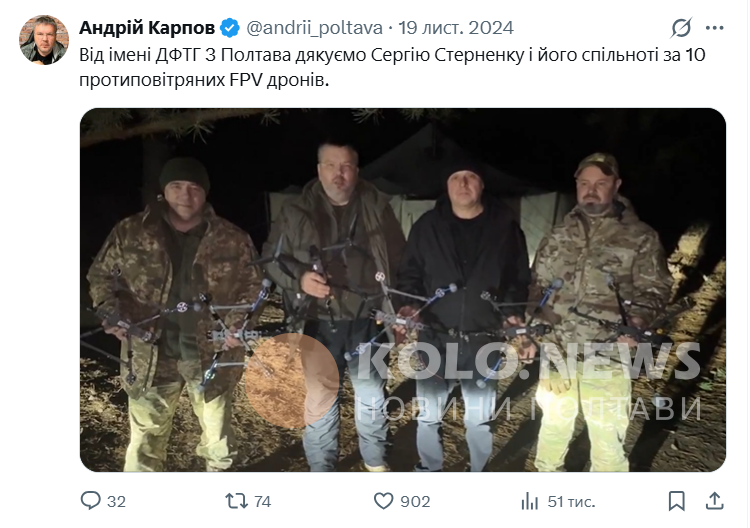Click the like count 902

point(415,501)
